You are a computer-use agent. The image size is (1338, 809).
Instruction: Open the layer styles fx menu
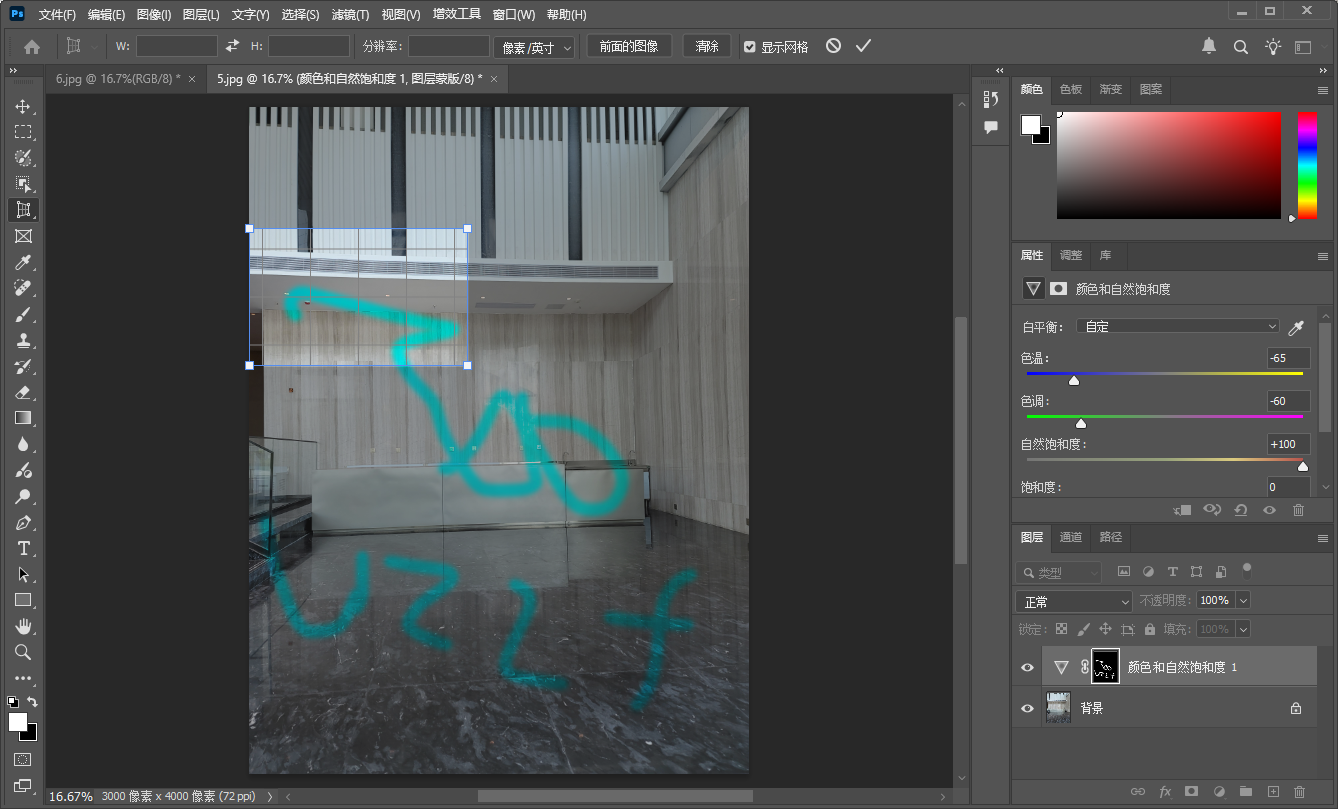coord(1167,791)
